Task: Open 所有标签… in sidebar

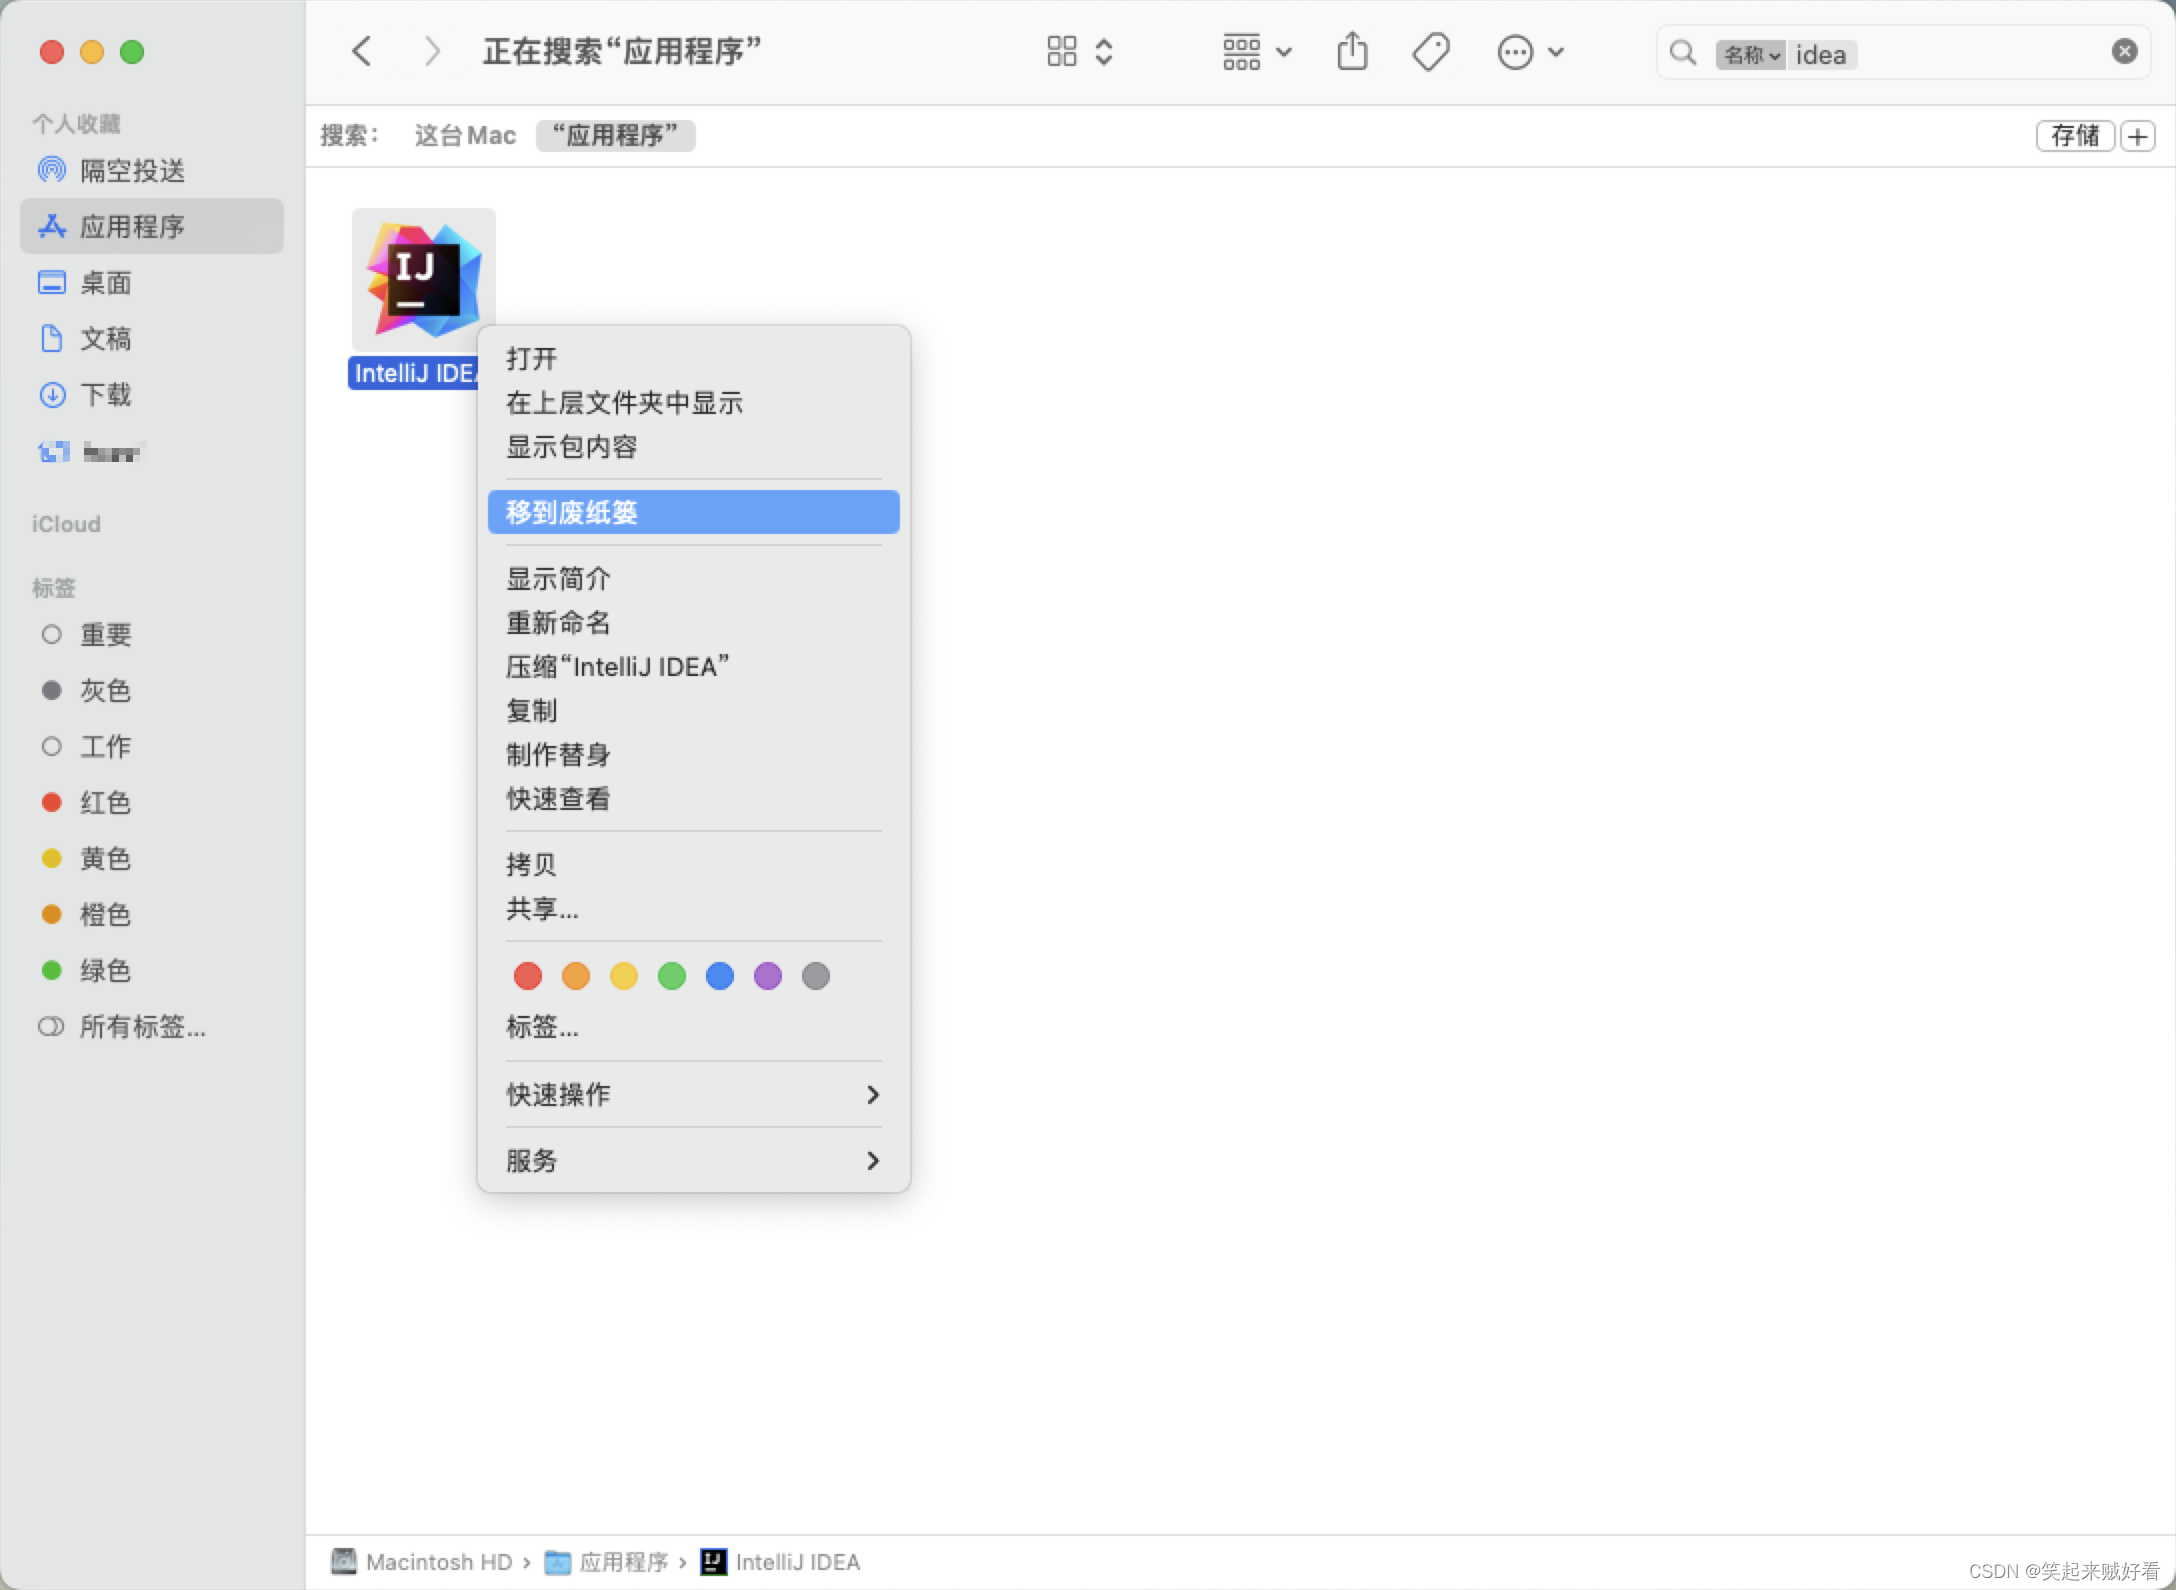Action: pyautogui.click(x=151, y=1027)
